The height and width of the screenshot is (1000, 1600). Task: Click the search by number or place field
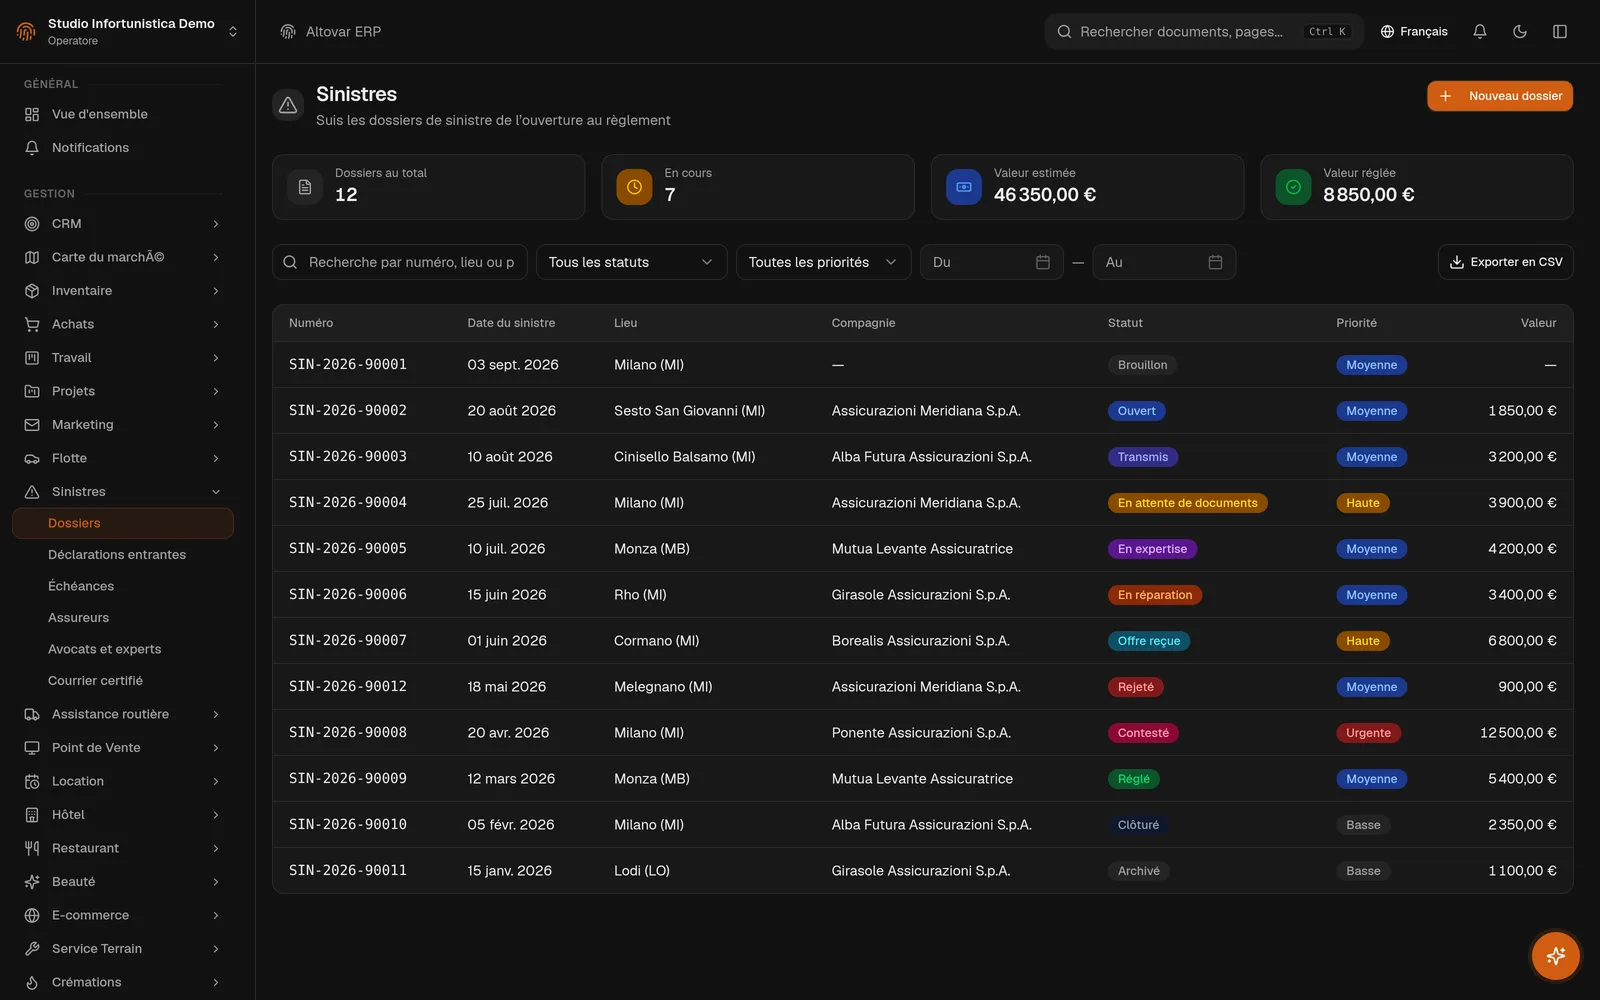pyautogui.click(x=400, y=262)
